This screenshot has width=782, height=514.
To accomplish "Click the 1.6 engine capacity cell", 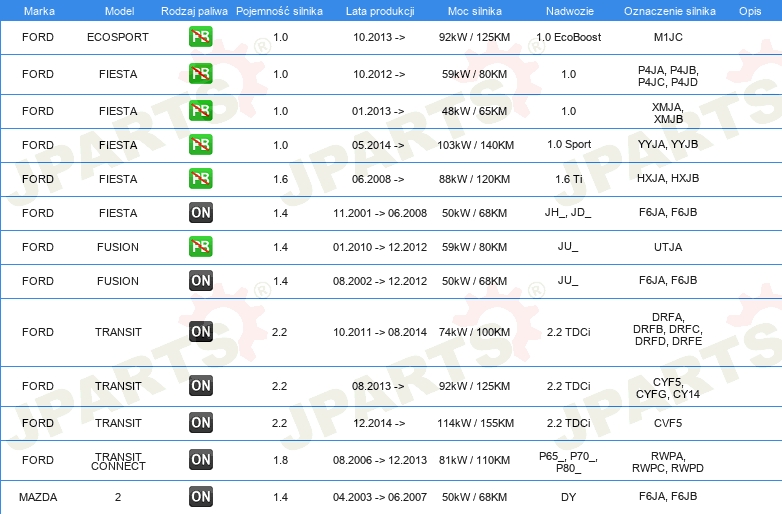I will point(280,179).
